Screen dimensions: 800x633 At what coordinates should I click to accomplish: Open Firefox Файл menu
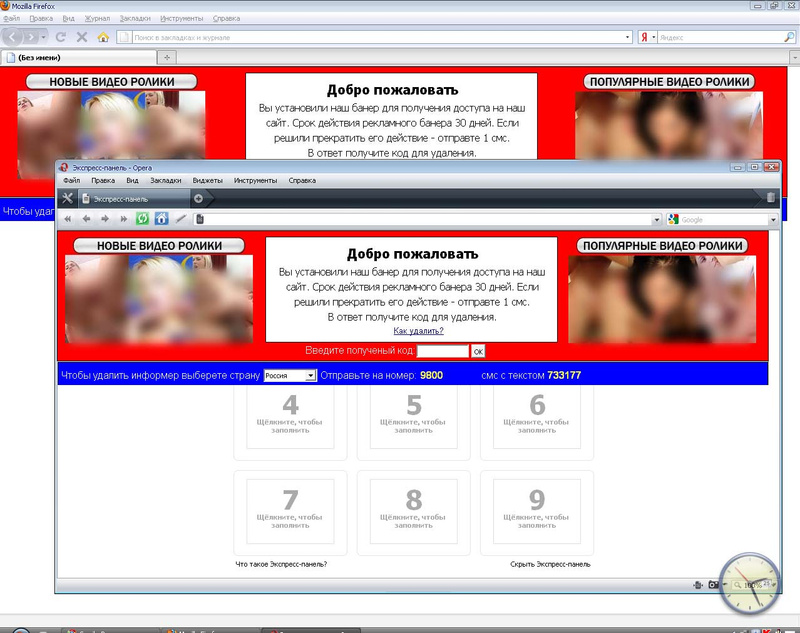click(11, 18)
